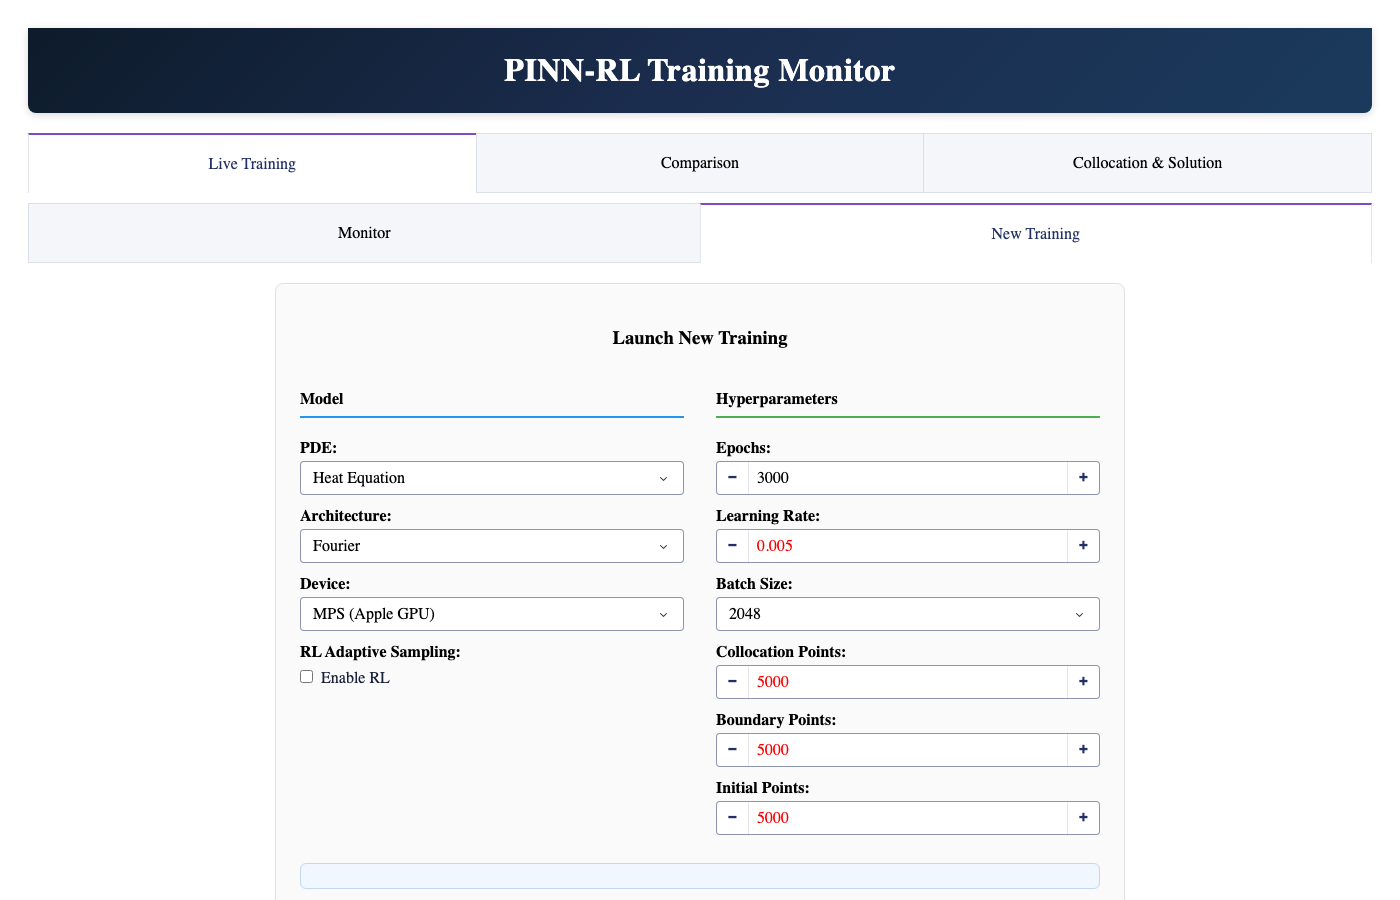Decrease Collocation Points with minus button
This screenshot has width=1400, height=900.
pyautogui.click(x=733, y=682)
